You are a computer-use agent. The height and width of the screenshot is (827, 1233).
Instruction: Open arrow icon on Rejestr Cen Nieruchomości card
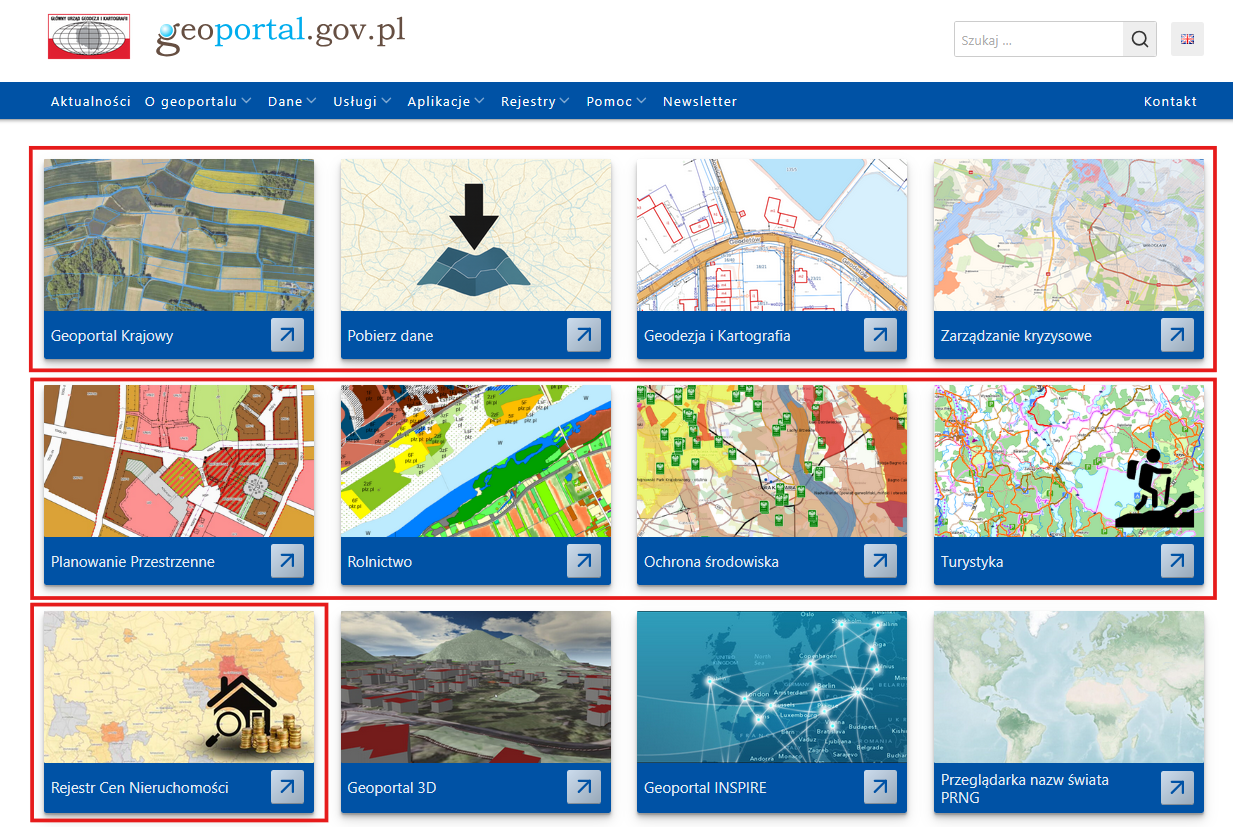click(287, 787)
